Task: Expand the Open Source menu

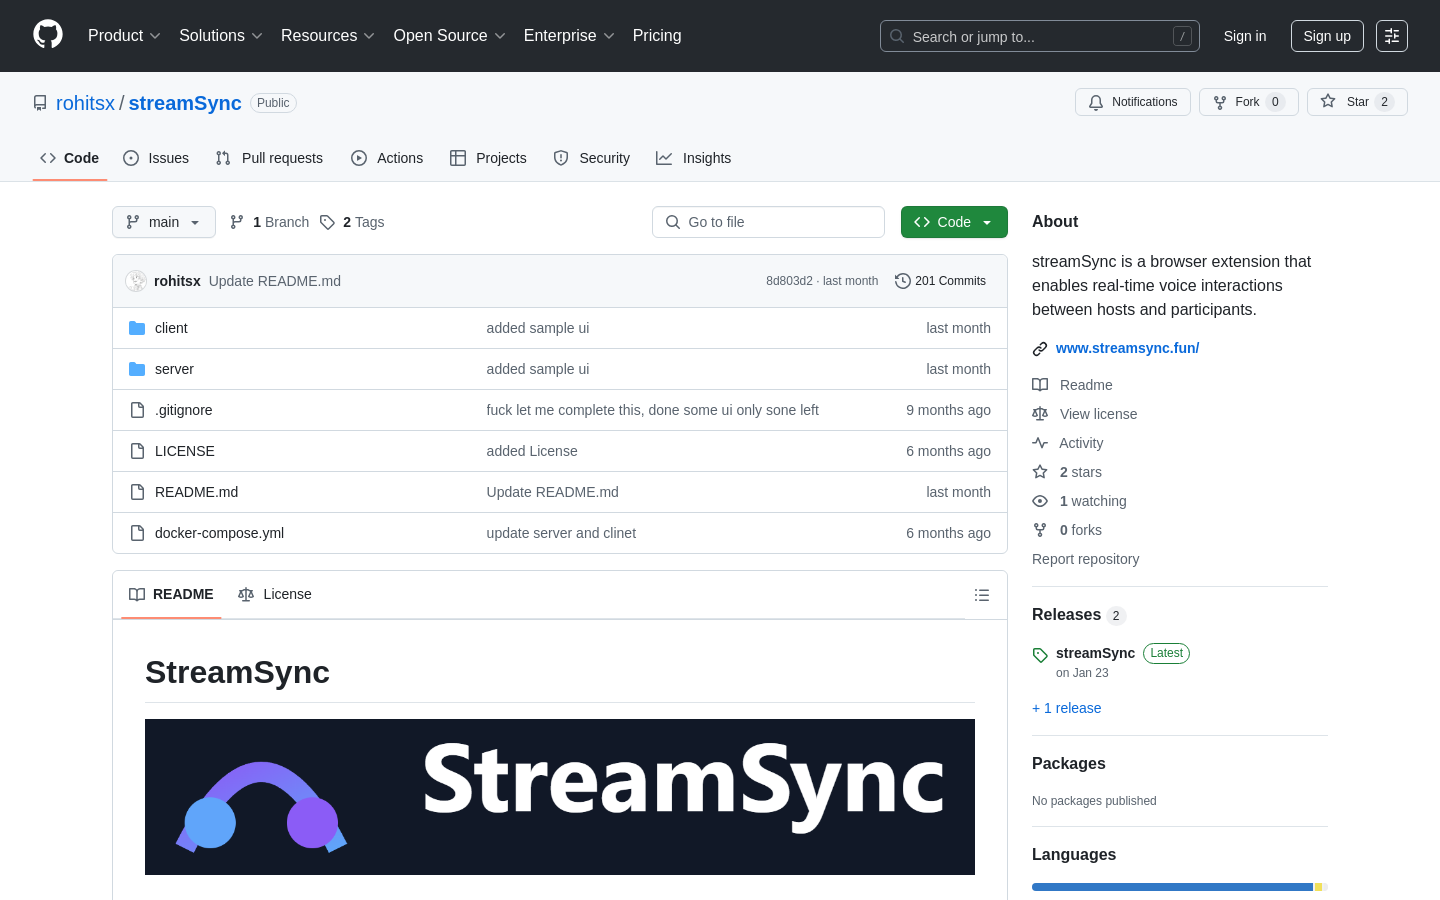Action: (450, 36)
